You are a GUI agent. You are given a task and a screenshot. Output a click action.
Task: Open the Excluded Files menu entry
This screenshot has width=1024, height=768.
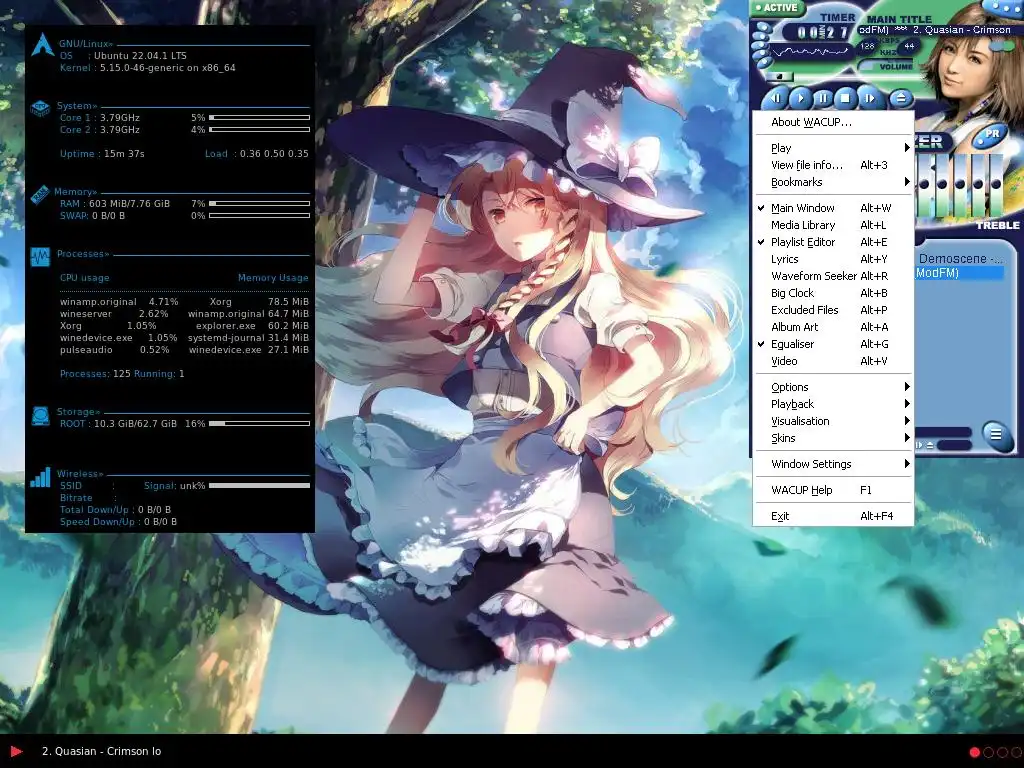[x=833, y=310]
